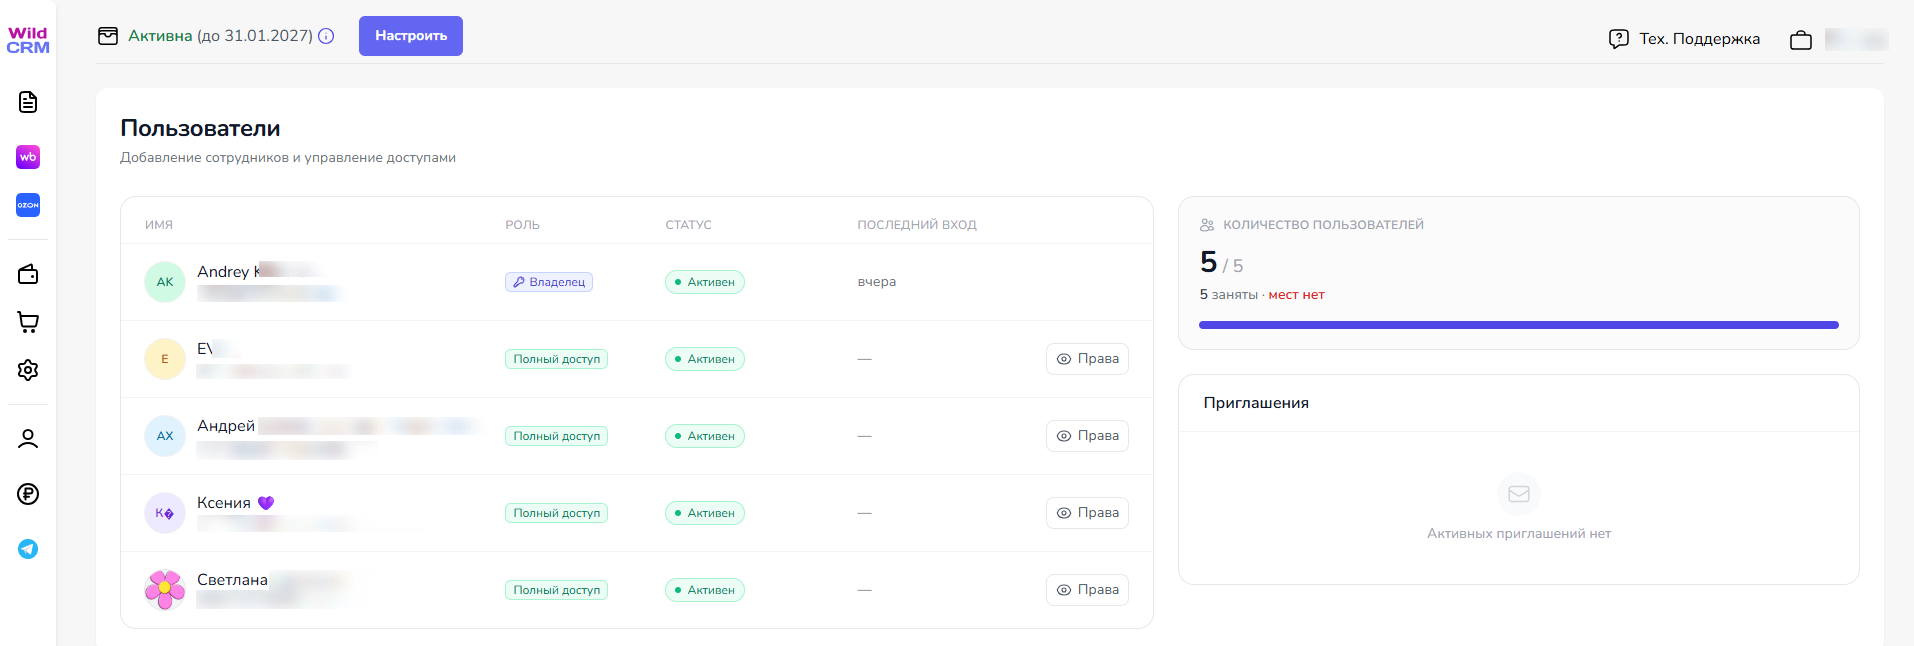1914x646 pixels.
Task: Click the users icon beside КОЛИЧЕСТВО ПОЛЬЗОВАТЕЛЕЙ
Action: pyautogui.click(x=1207, y=225)
